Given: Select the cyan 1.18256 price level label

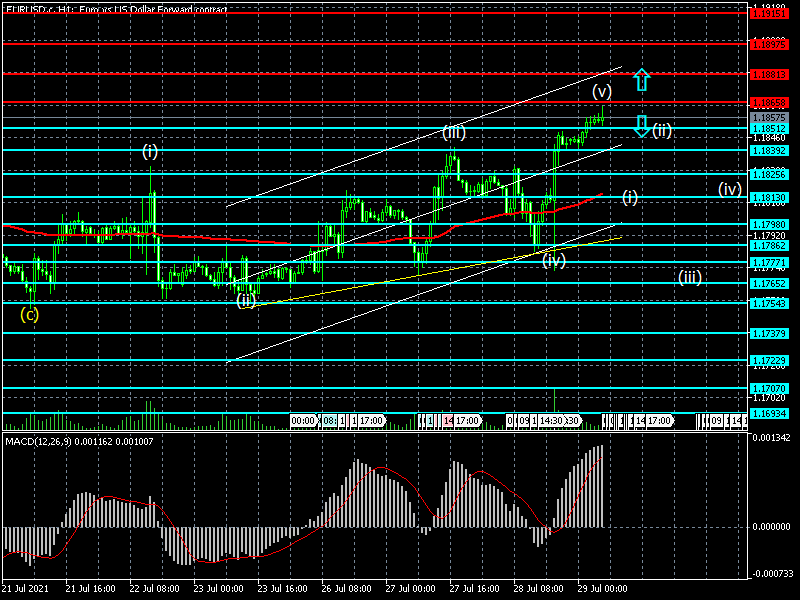Looking at the screenshot, I should pos(769,174).
